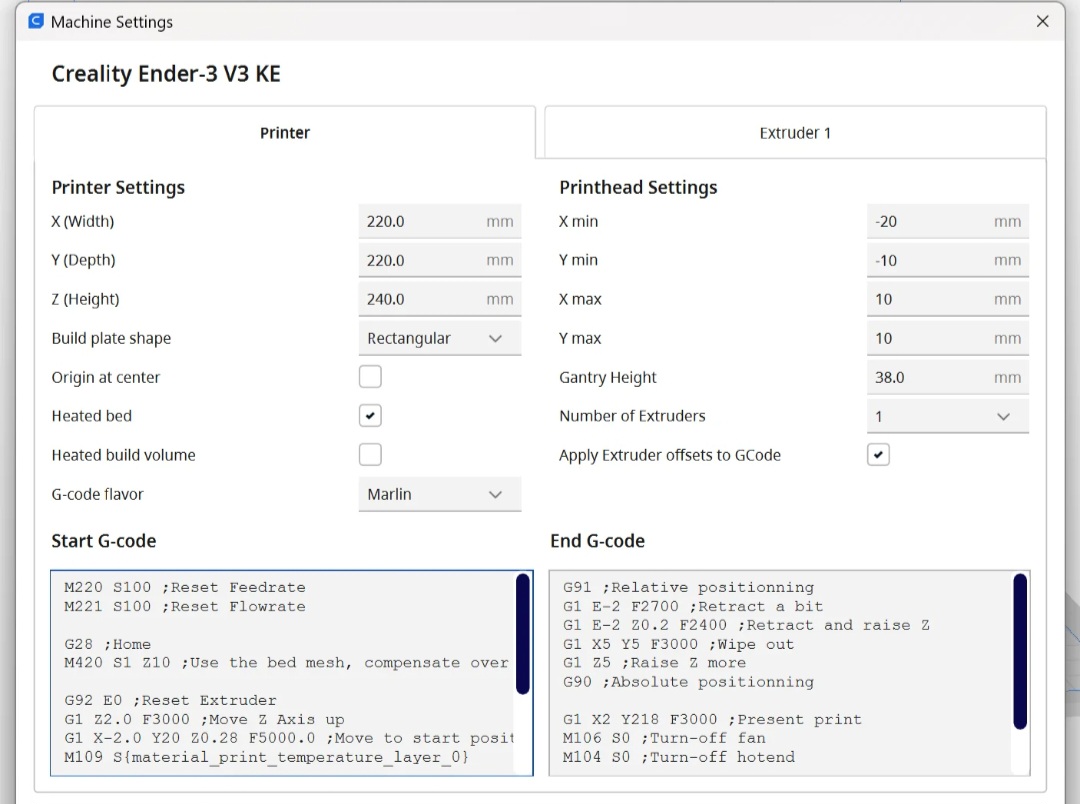
Task: Toggle the Origin at center checkbox
Action: point(370,377)
